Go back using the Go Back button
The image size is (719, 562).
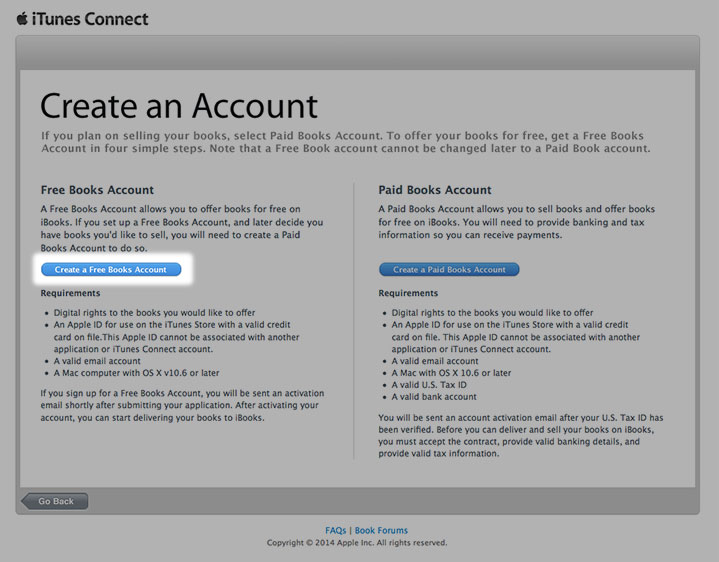55,501
